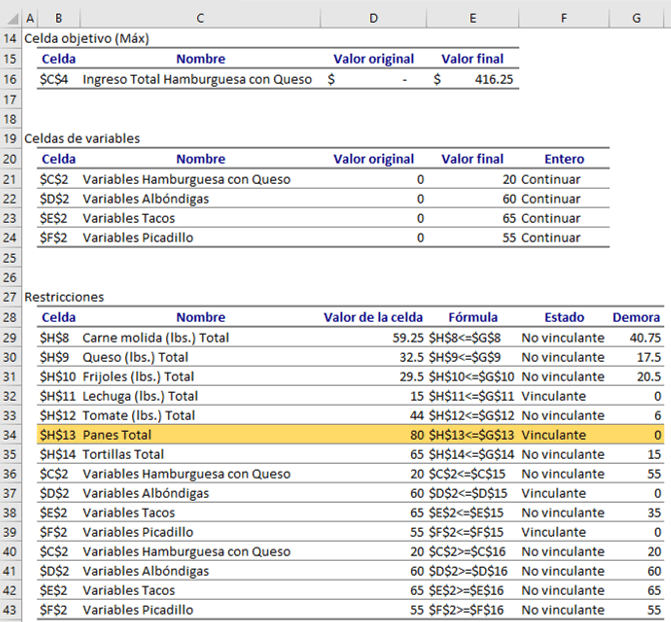The height and width of the screenshot is (622, 671).
Task: Click 'Celda objetivo (Máx)' cell
Action: tap(87, 39)
